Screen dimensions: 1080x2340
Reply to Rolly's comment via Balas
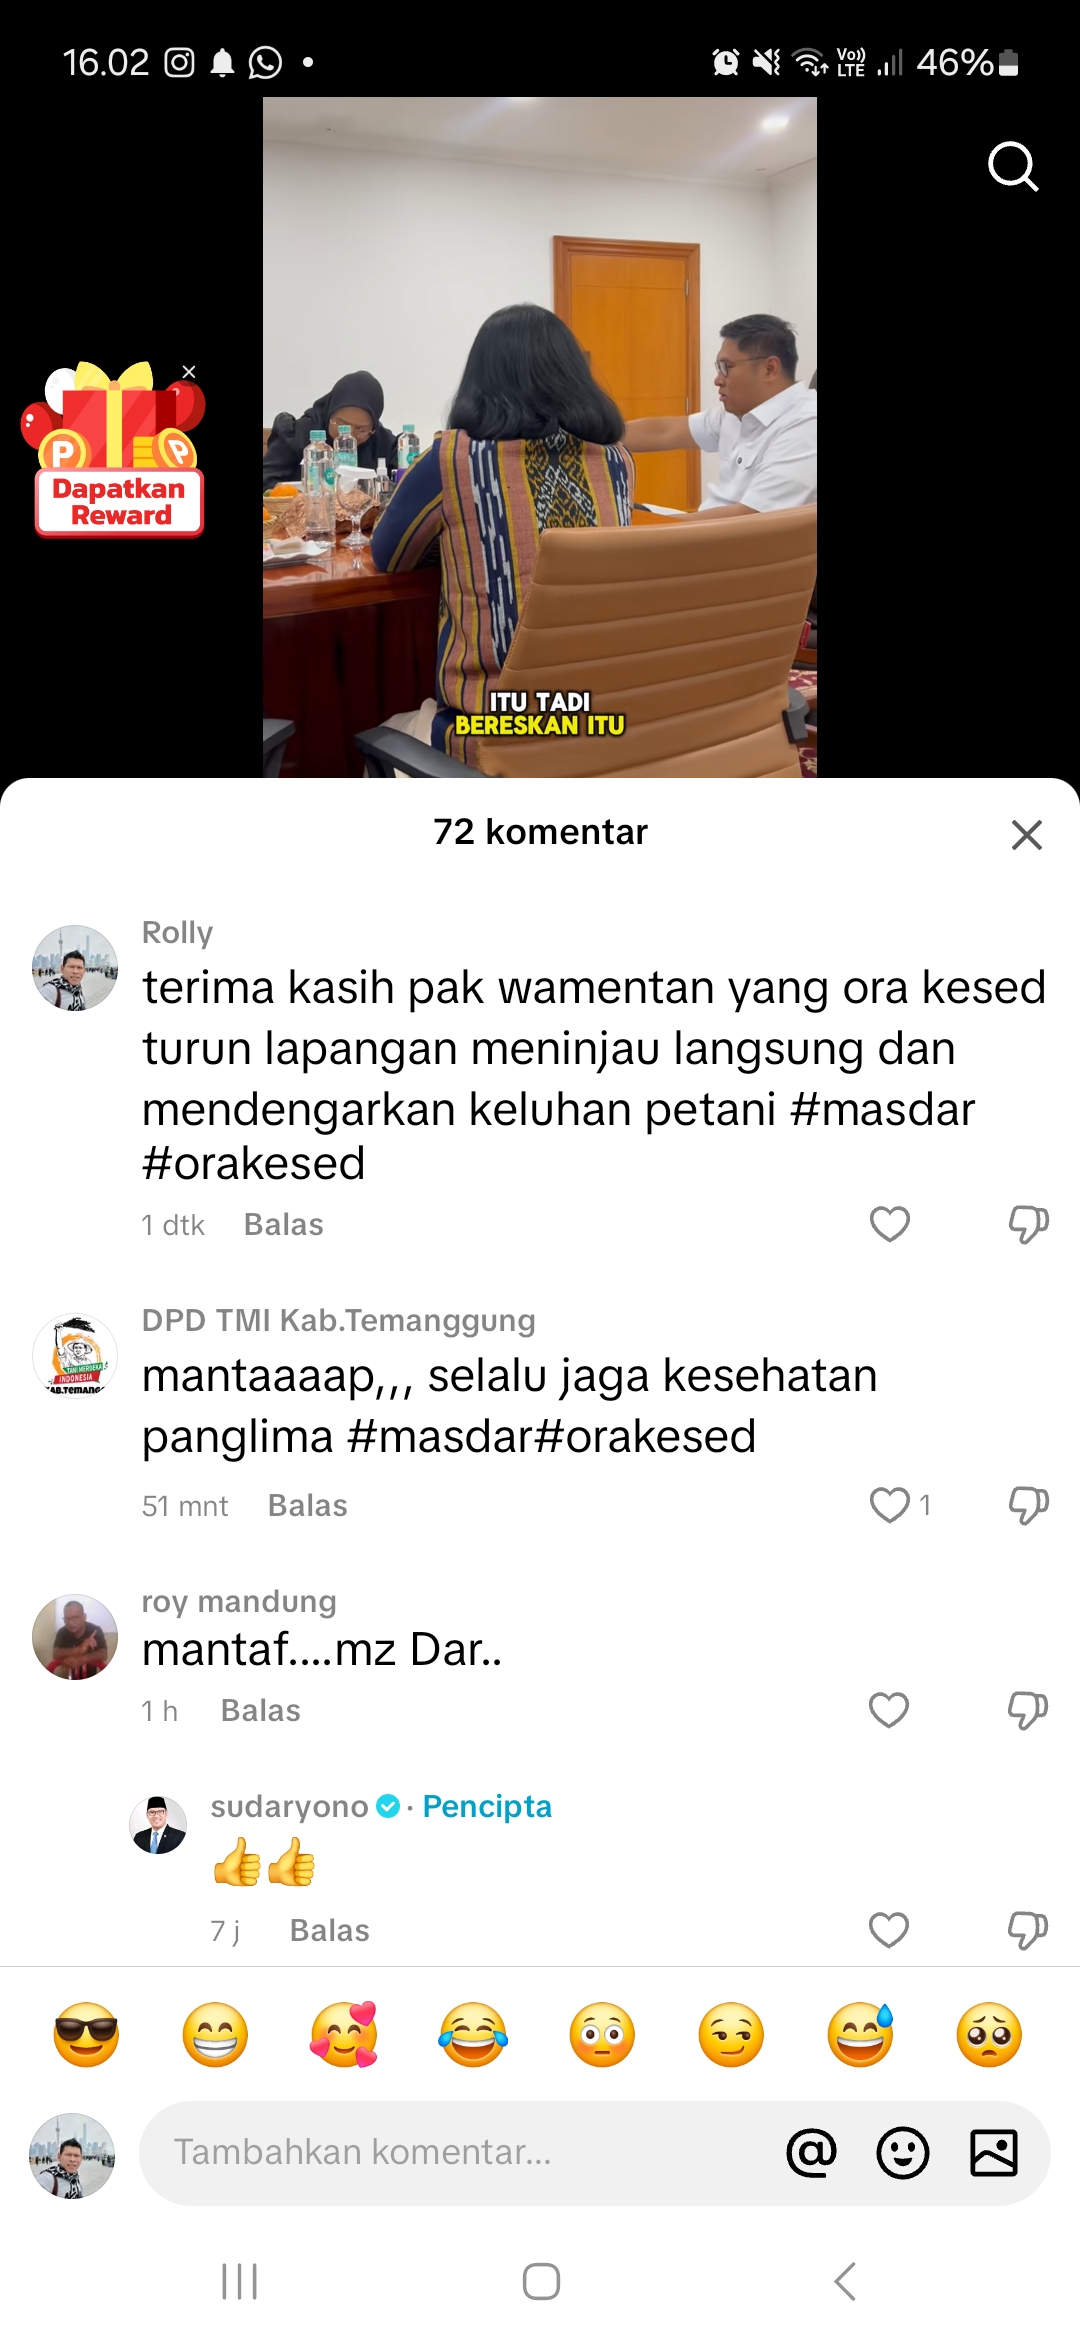pos(284,1225)
